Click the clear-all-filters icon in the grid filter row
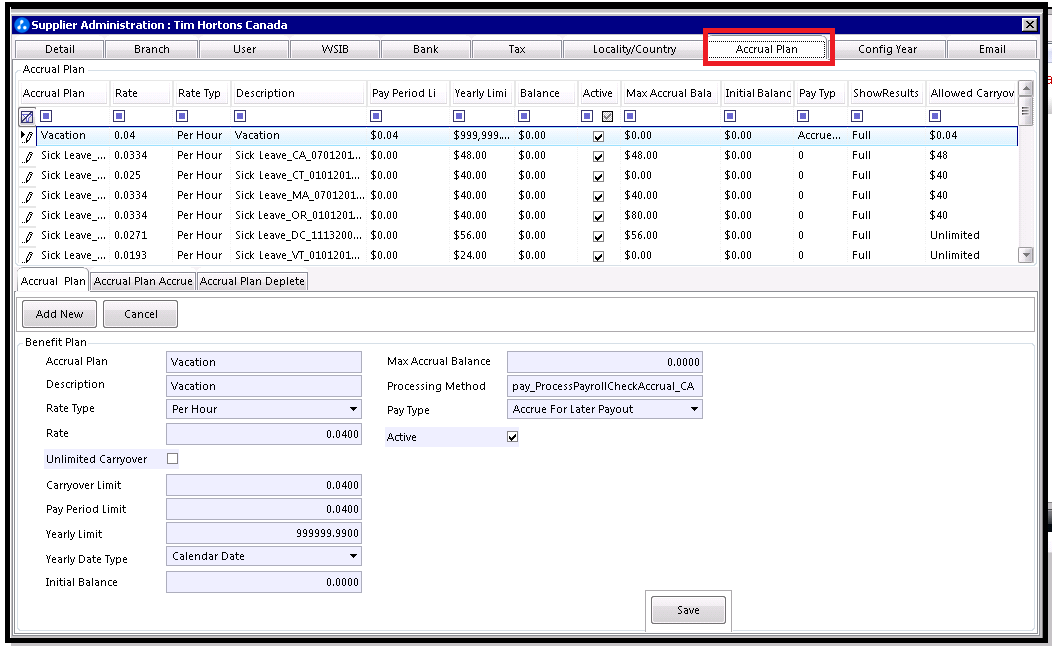This screenshot has height=647, width=1052. pos(27,117)
